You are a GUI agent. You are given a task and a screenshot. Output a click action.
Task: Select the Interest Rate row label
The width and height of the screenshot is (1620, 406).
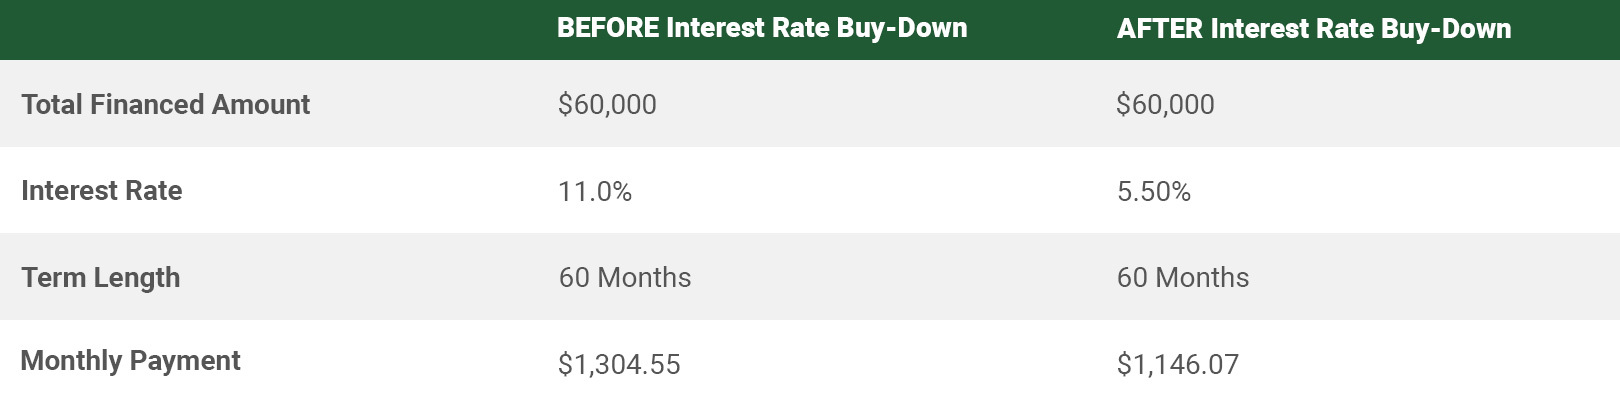[101, 190]
